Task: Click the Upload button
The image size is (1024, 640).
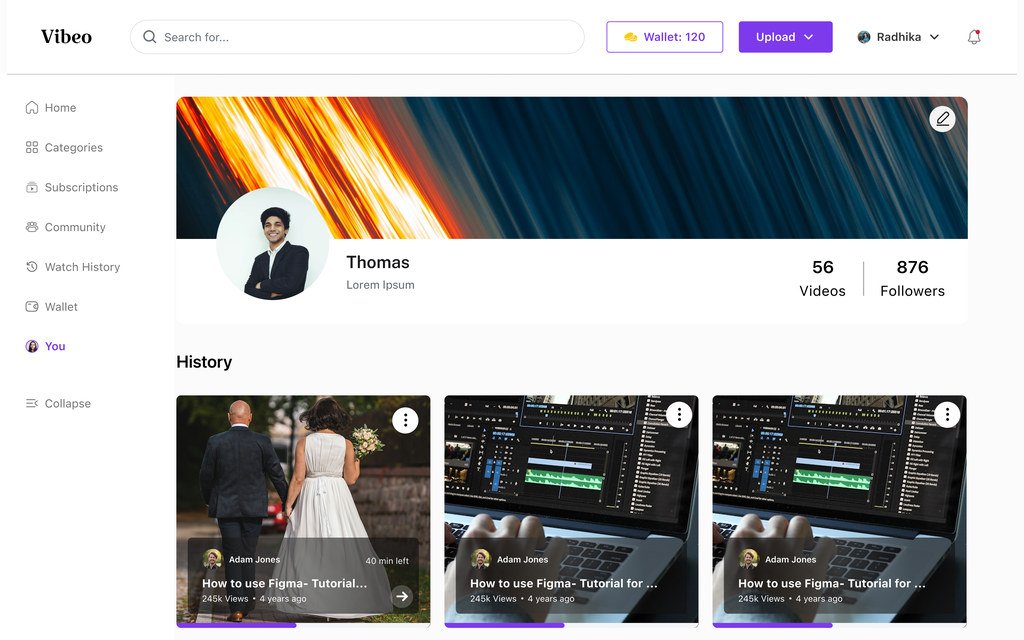Action: pos(785,37)
